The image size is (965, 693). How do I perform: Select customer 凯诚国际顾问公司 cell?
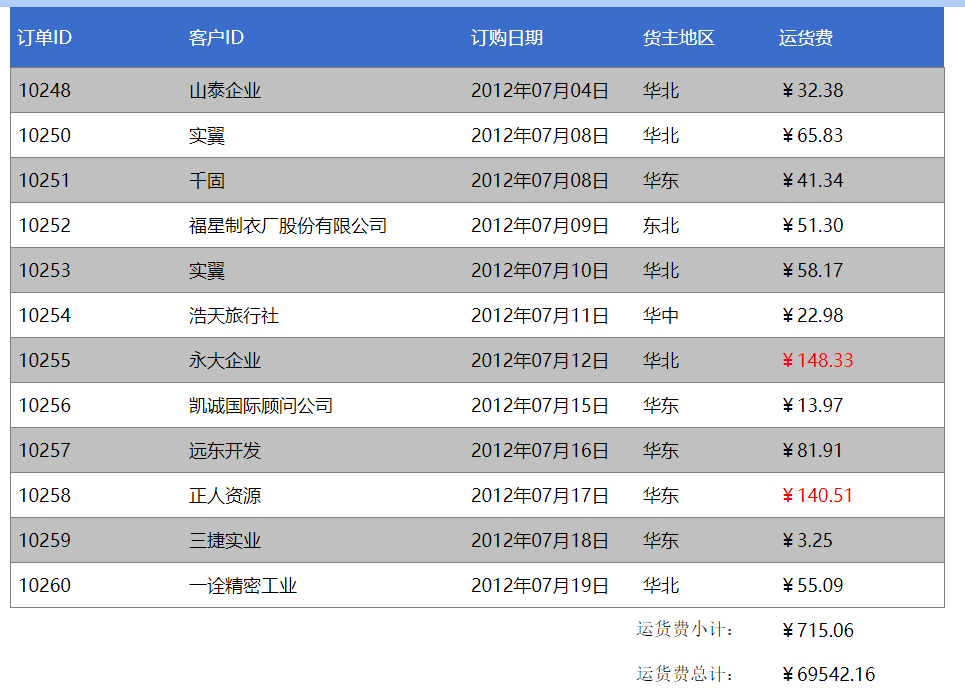click(260, 405)
